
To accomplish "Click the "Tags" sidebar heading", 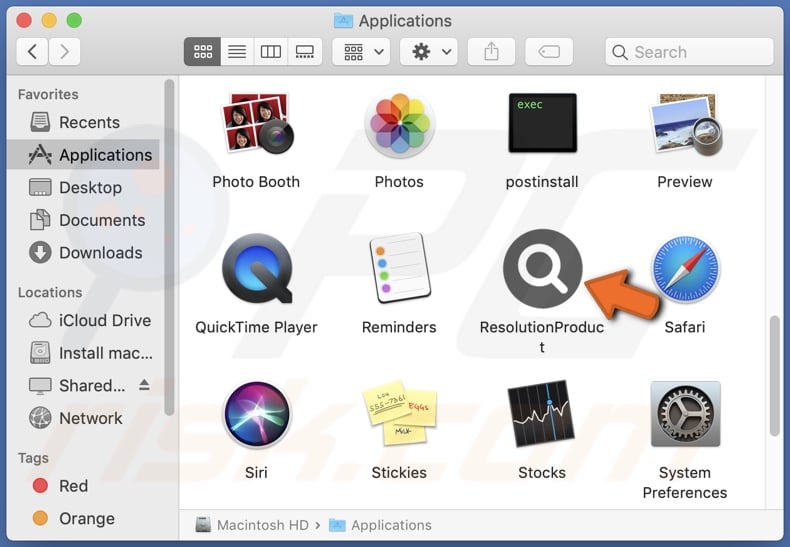I will coord(33,458).
